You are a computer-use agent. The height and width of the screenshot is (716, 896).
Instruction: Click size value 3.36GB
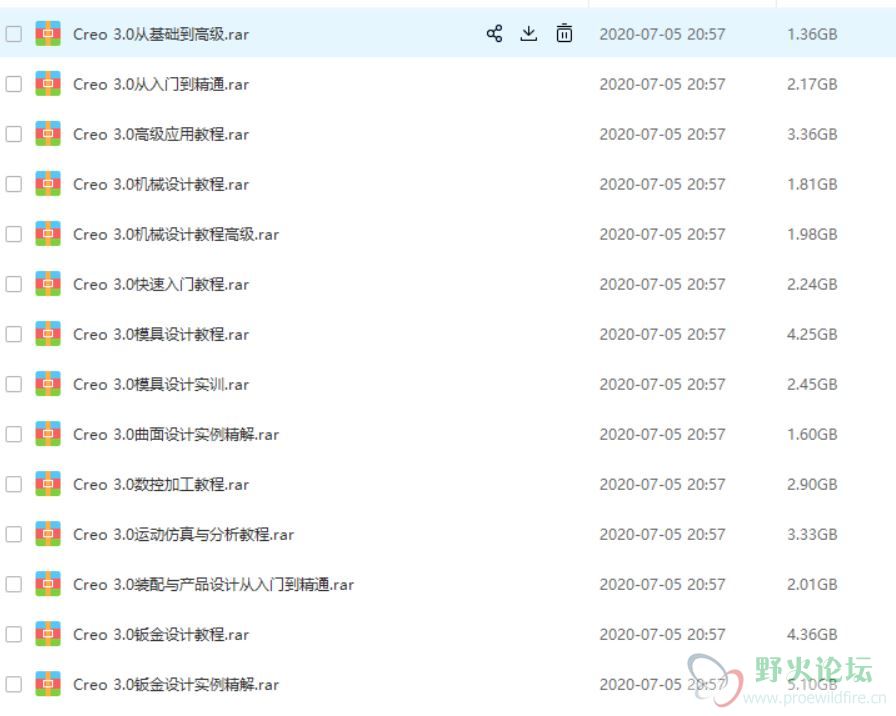tap(812, 134)
